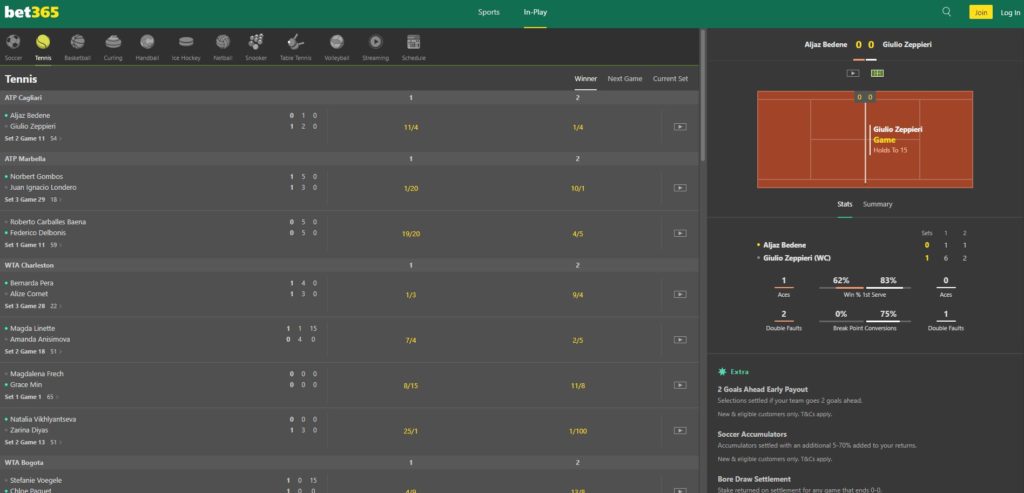Open the Bore Draw Settlement offer
Image resolution: width=1024 pixels, height=493 pixels.
[754, 479]
